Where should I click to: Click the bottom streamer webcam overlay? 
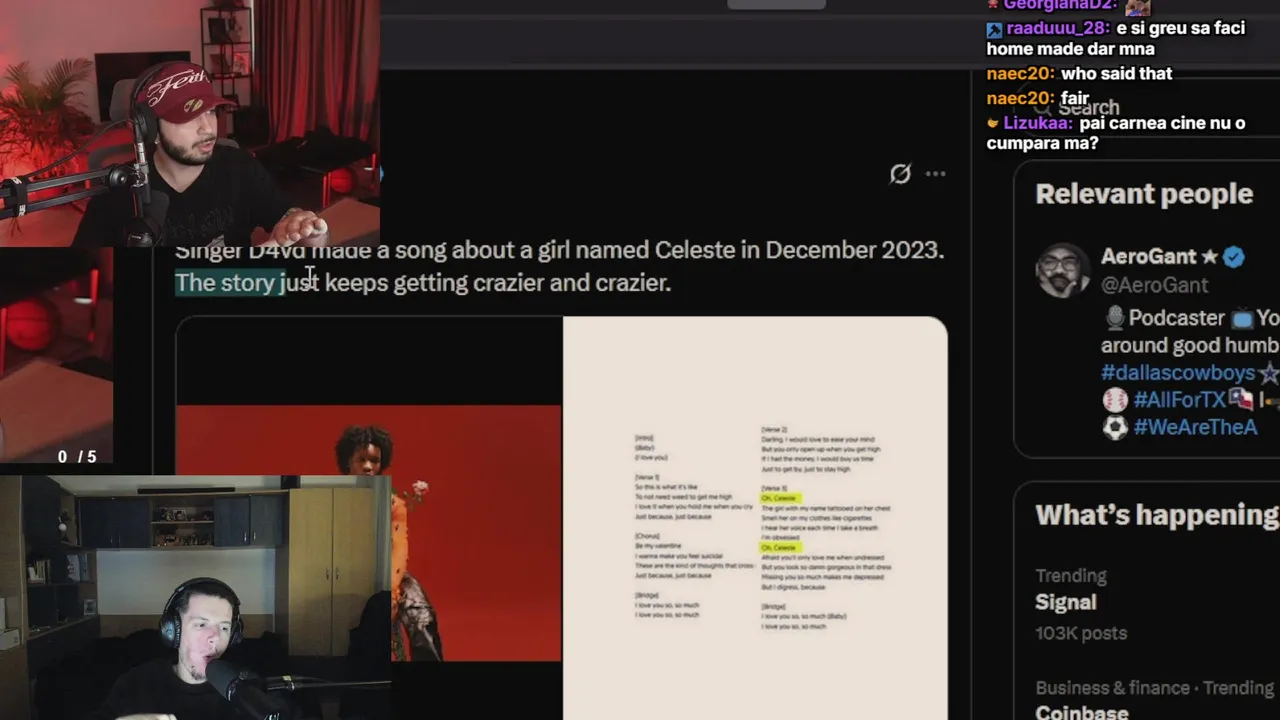(x=195, y=598)
